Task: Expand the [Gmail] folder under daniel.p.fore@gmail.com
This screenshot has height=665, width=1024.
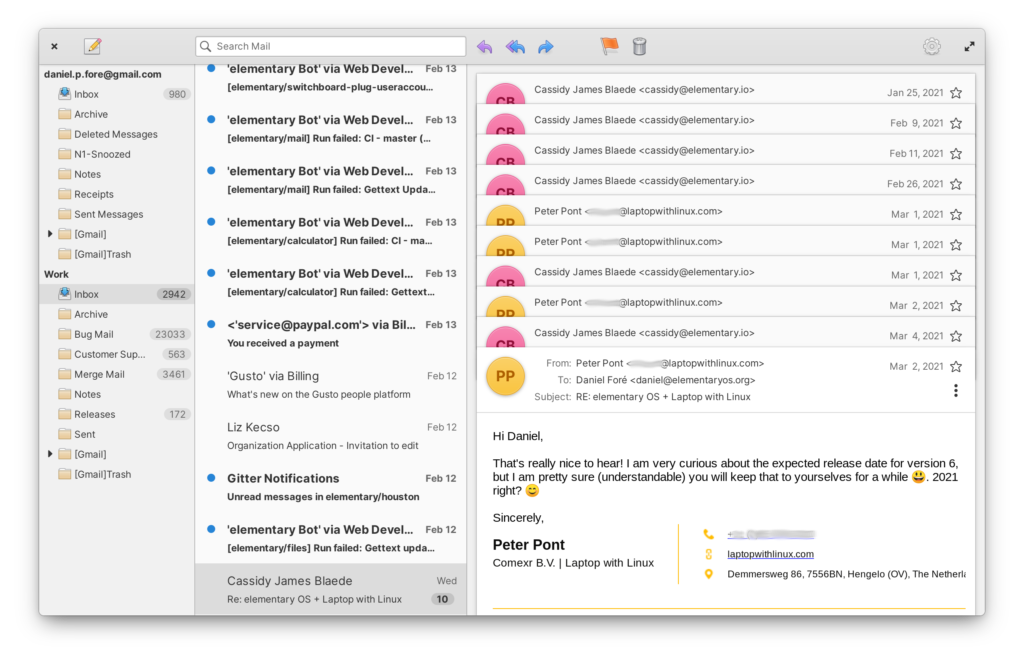Action: click(51, 234)
